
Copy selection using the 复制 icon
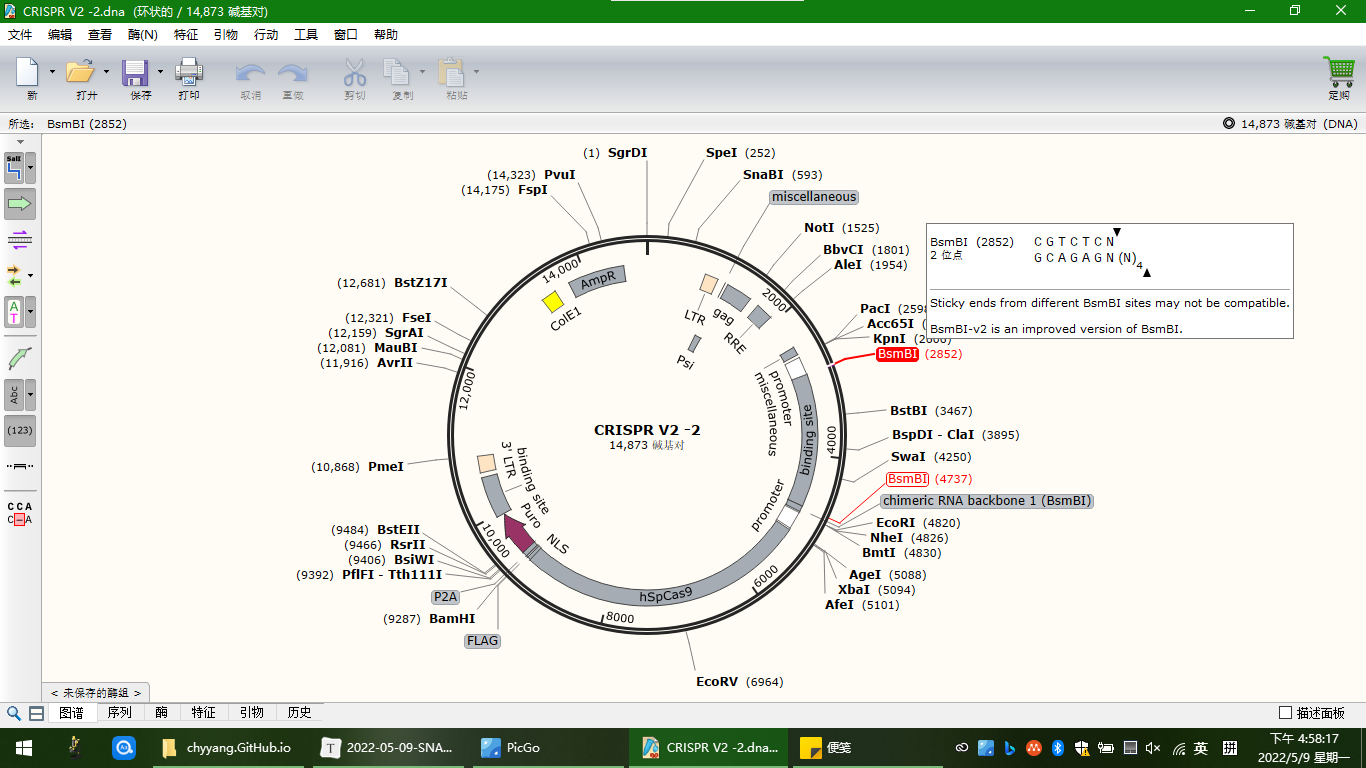point(397,72)
